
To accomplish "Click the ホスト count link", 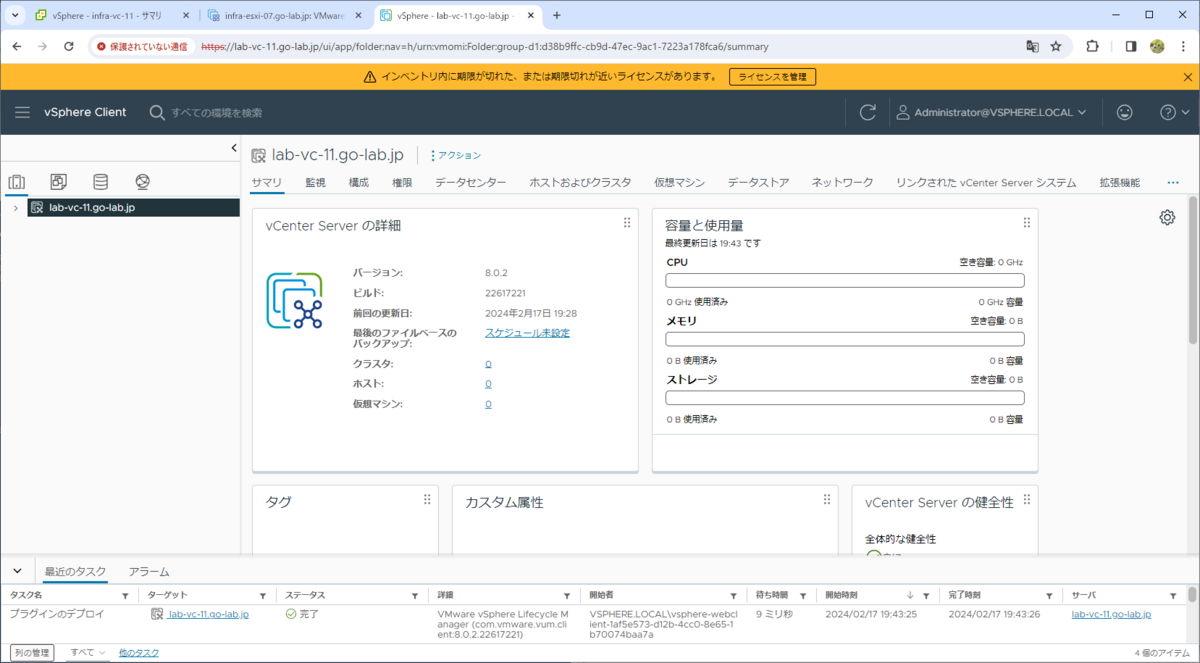I will [488, 384].
